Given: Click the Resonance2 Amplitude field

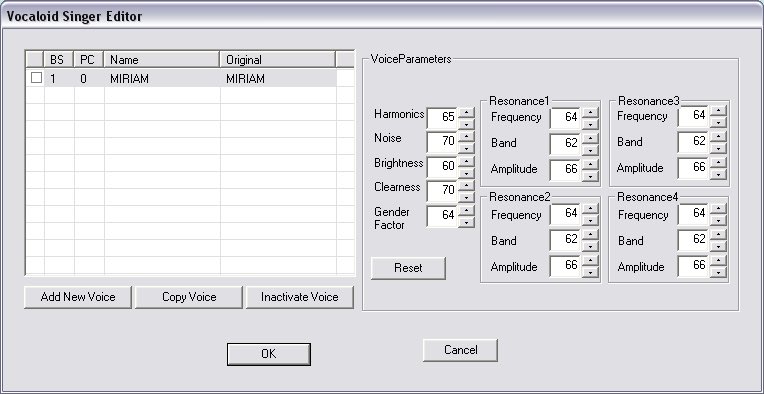Looking at the screenshot, I should (566, 266).
